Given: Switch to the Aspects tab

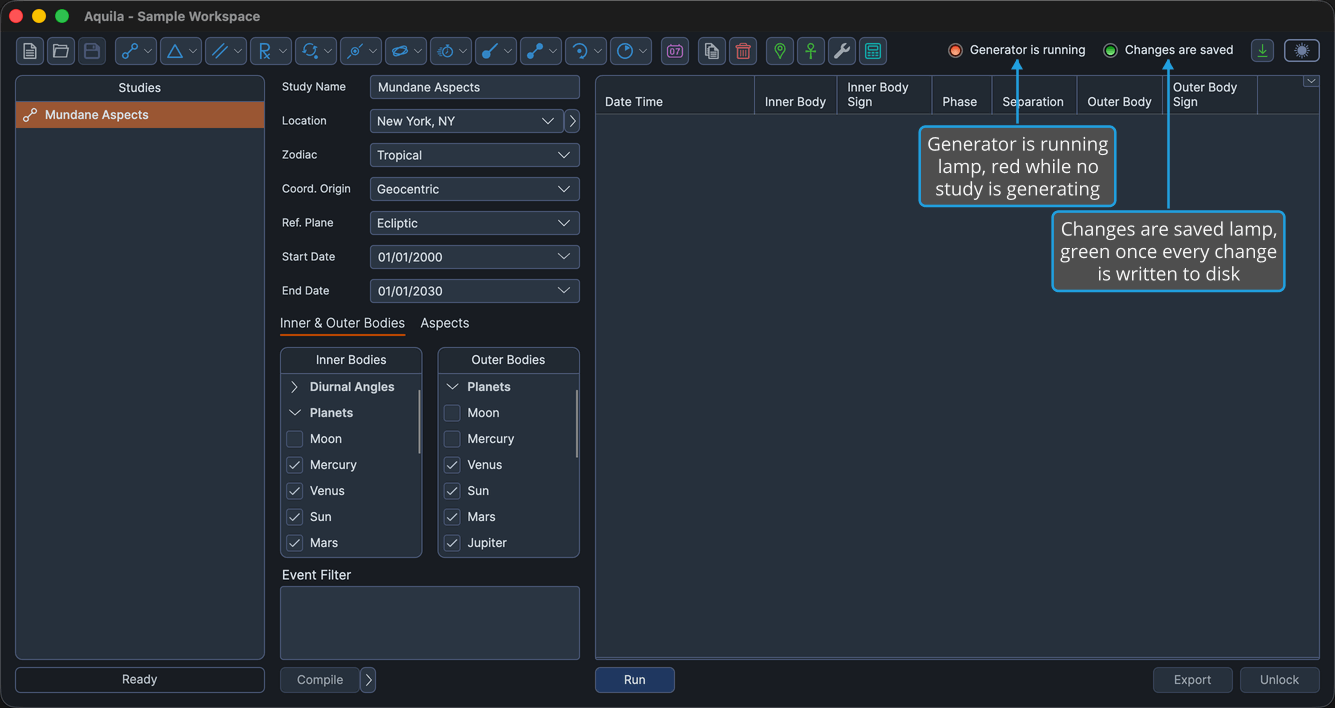Looking at the screenshot, I should click(445, 323).
